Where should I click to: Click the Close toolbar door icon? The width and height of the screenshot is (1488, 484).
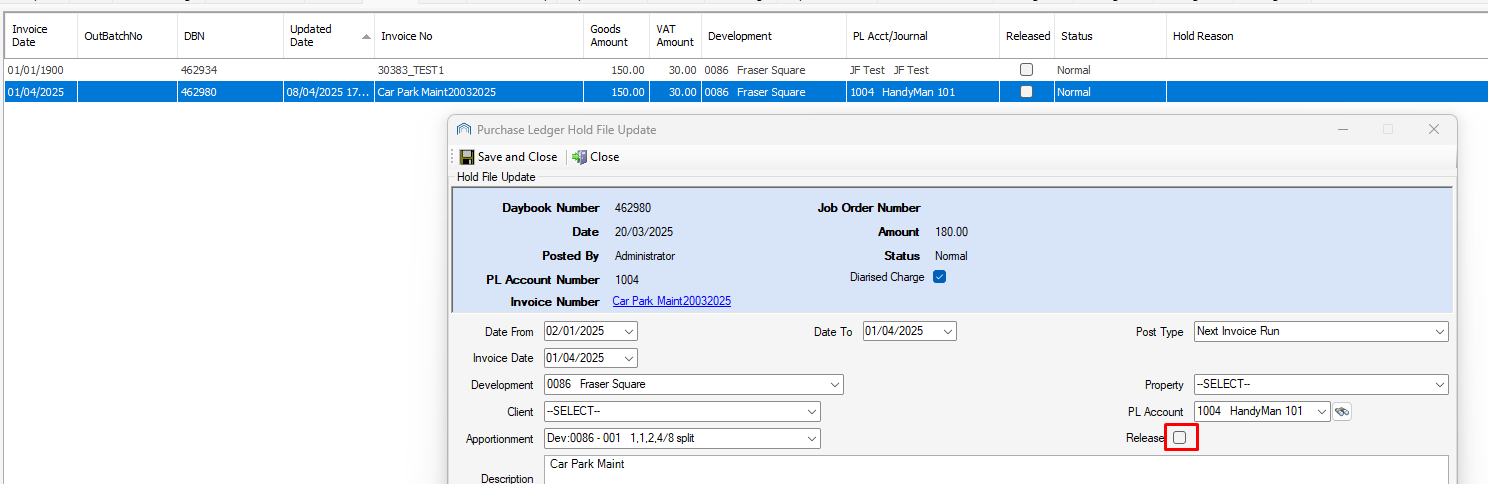tap(580, 157)
